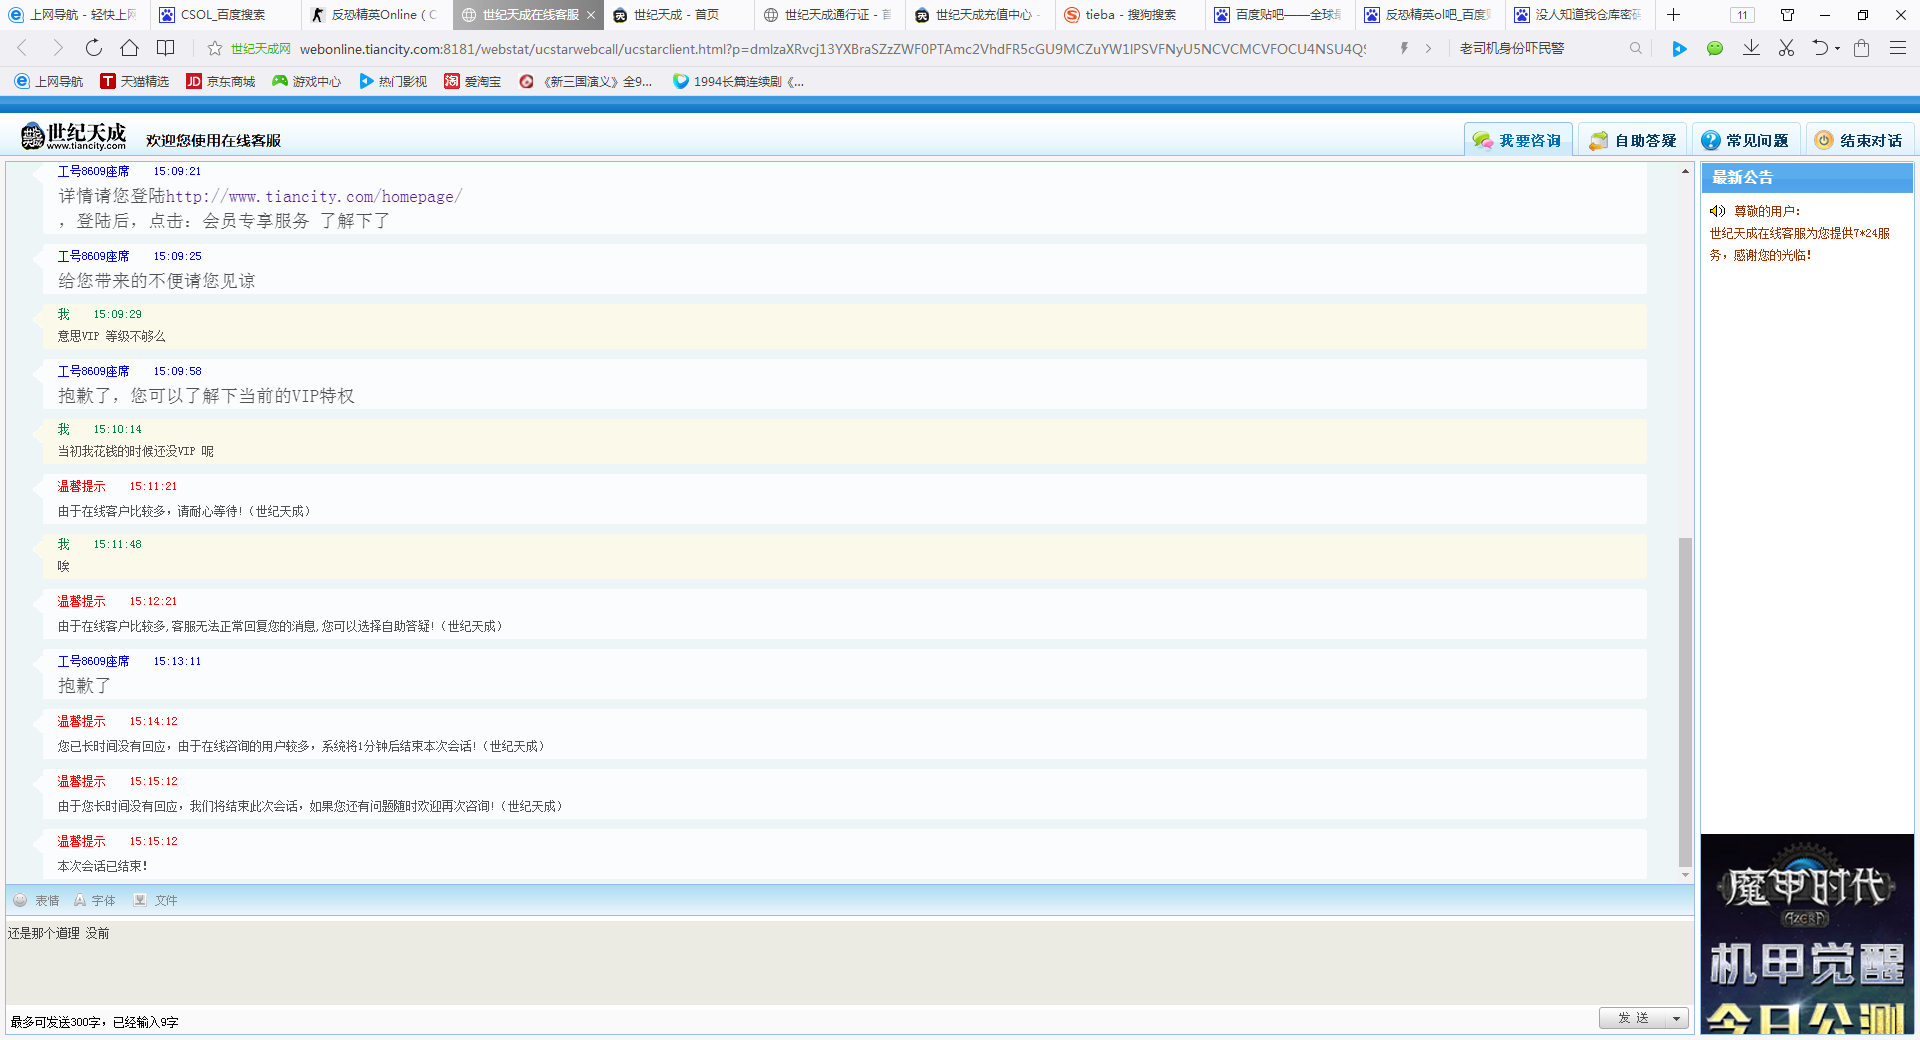Attach a file with 文件
Screen dimensions: 1920x1040
pos(155,900)
